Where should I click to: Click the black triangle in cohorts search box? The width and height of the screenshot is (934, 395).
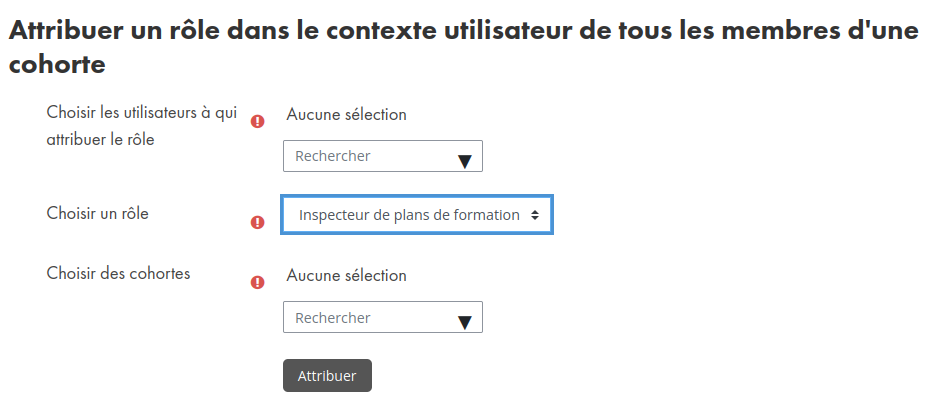(x=465, y=323)
